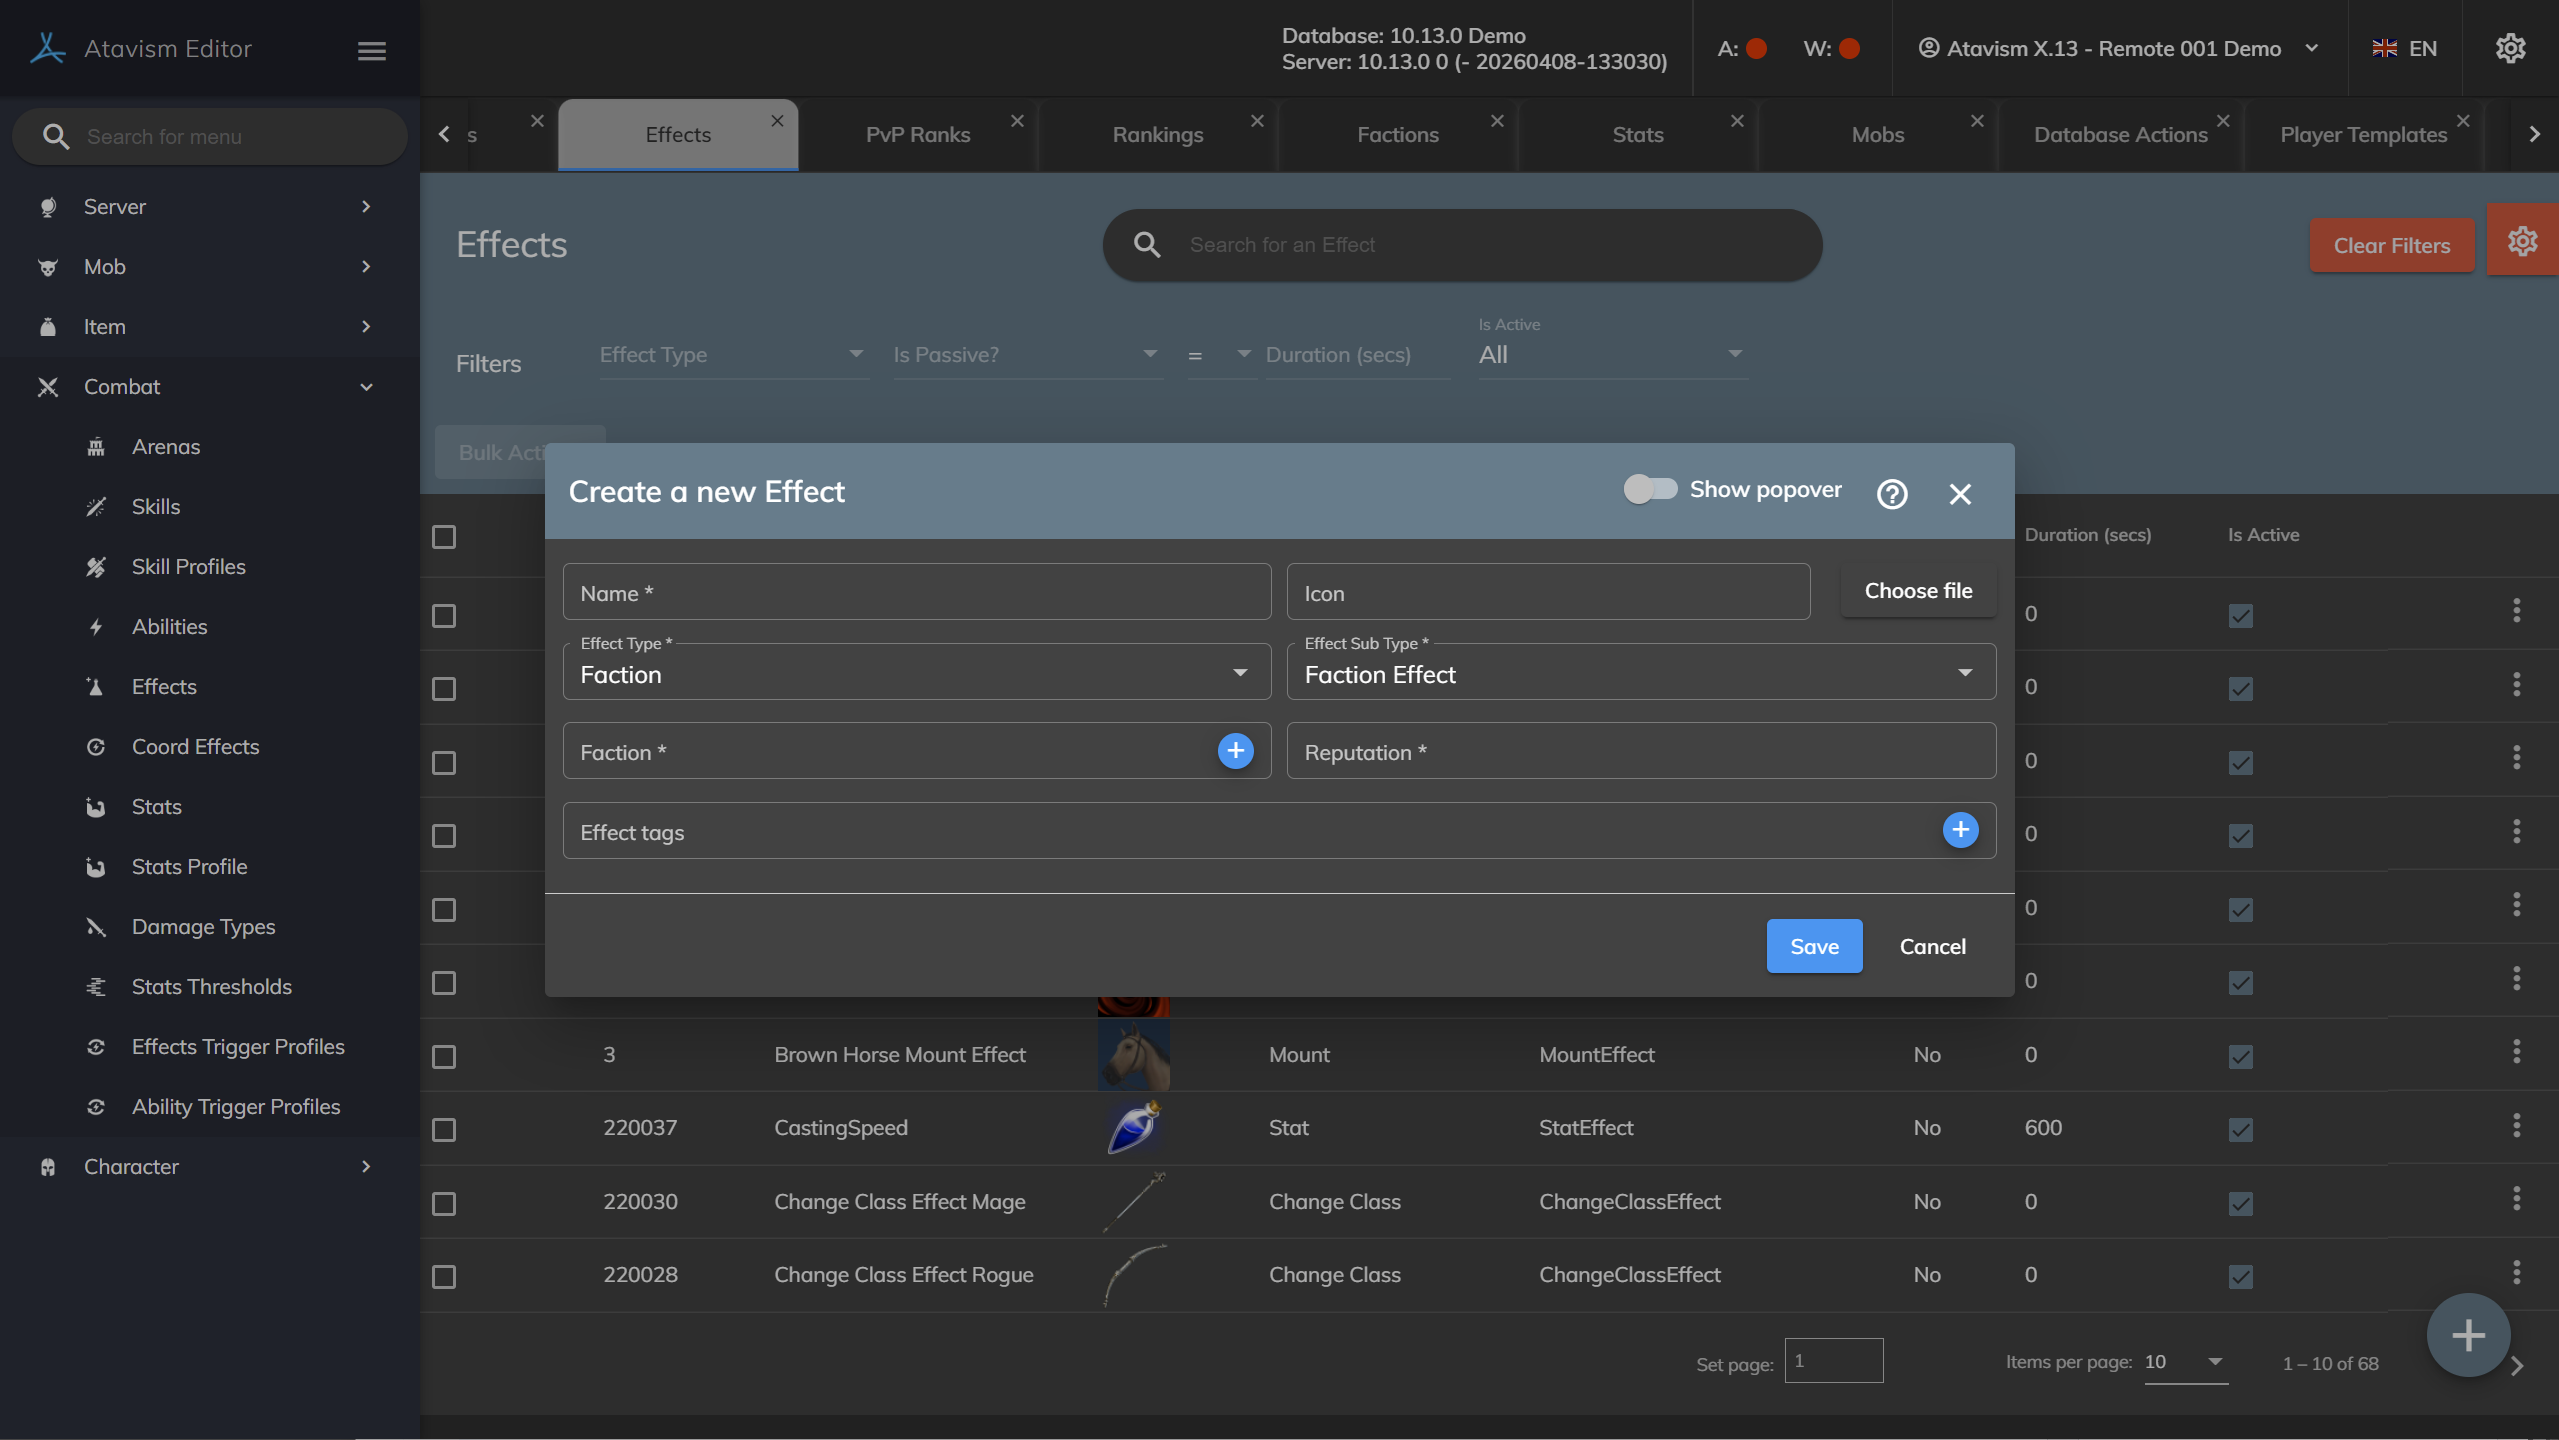Image resolution: width=2559 pixels, height=1440 pixels.
Task: Click into the Name input field
Action: pos(916,593)
